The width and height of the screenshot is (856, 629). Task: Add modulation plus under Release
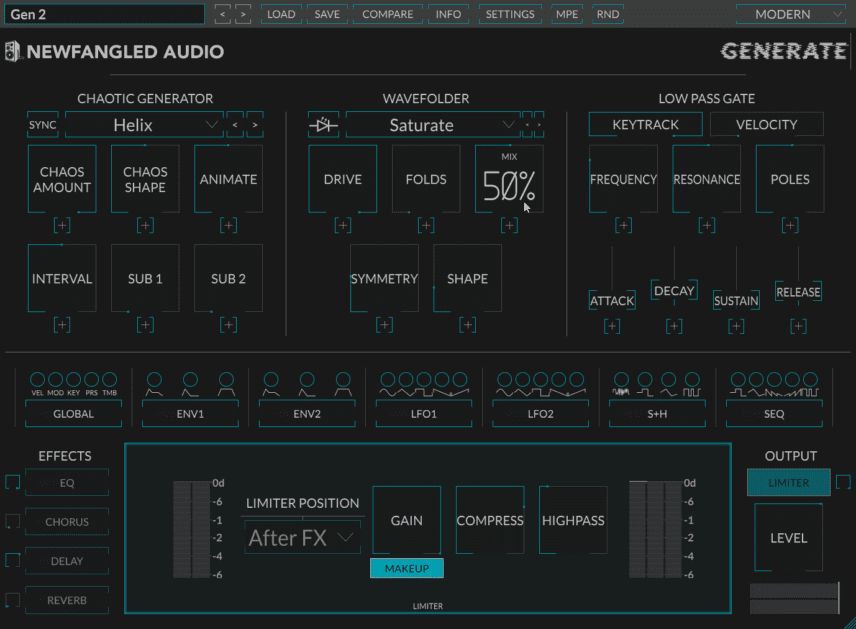coord(798,326)
